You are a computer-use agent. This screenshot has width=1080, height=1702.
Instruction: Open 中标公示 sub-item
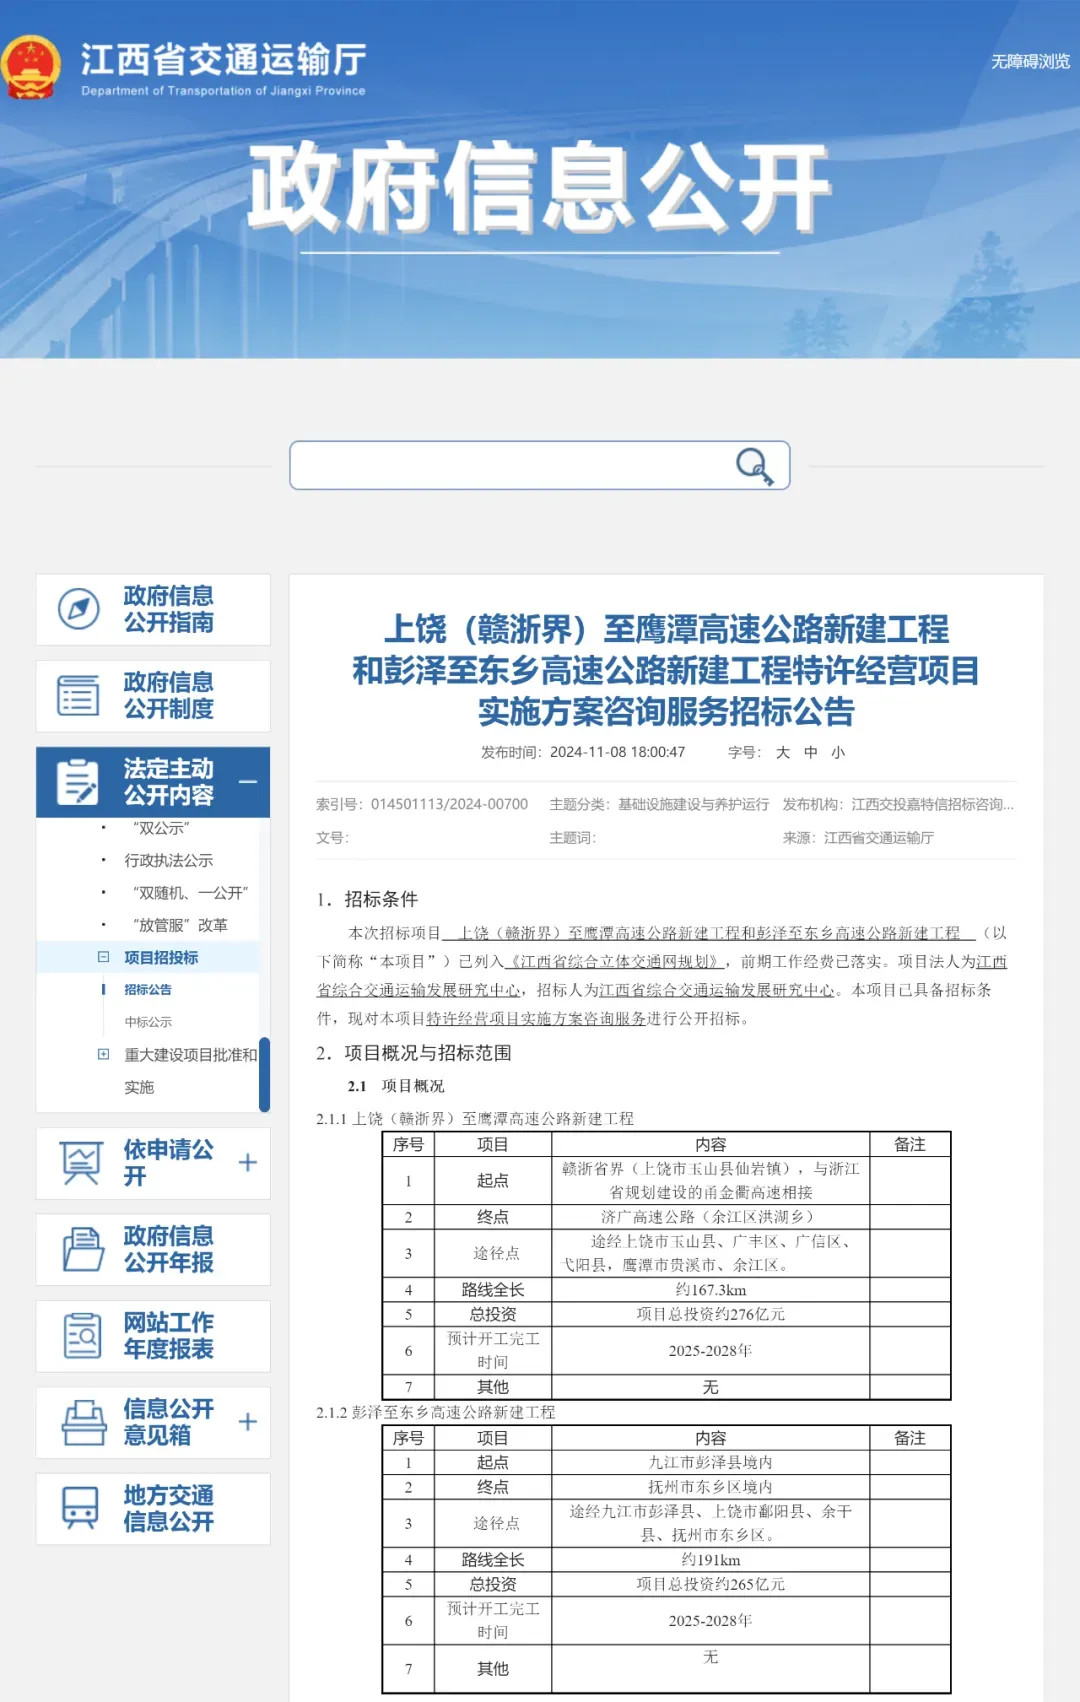[148, 1022]
